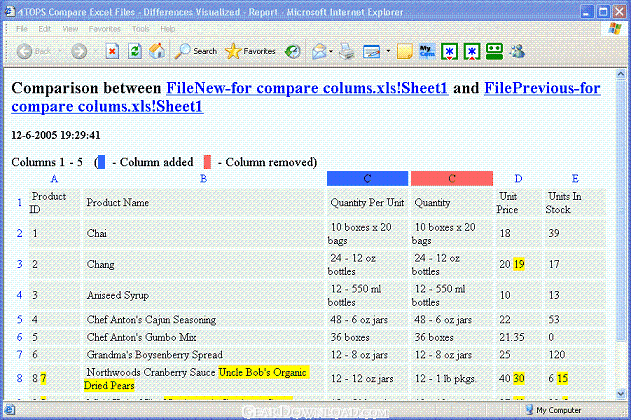Click column D header link
Image resolution: width=631 pixels, height=420 pixels.
(x=518, y=179)
